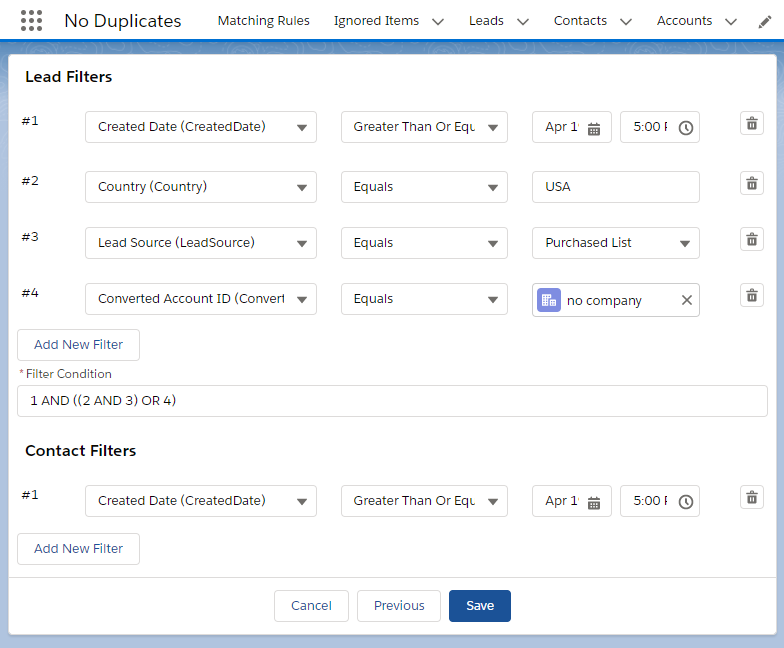Open the Matching Rules tab
784x648 pixels.
point(263,21)
